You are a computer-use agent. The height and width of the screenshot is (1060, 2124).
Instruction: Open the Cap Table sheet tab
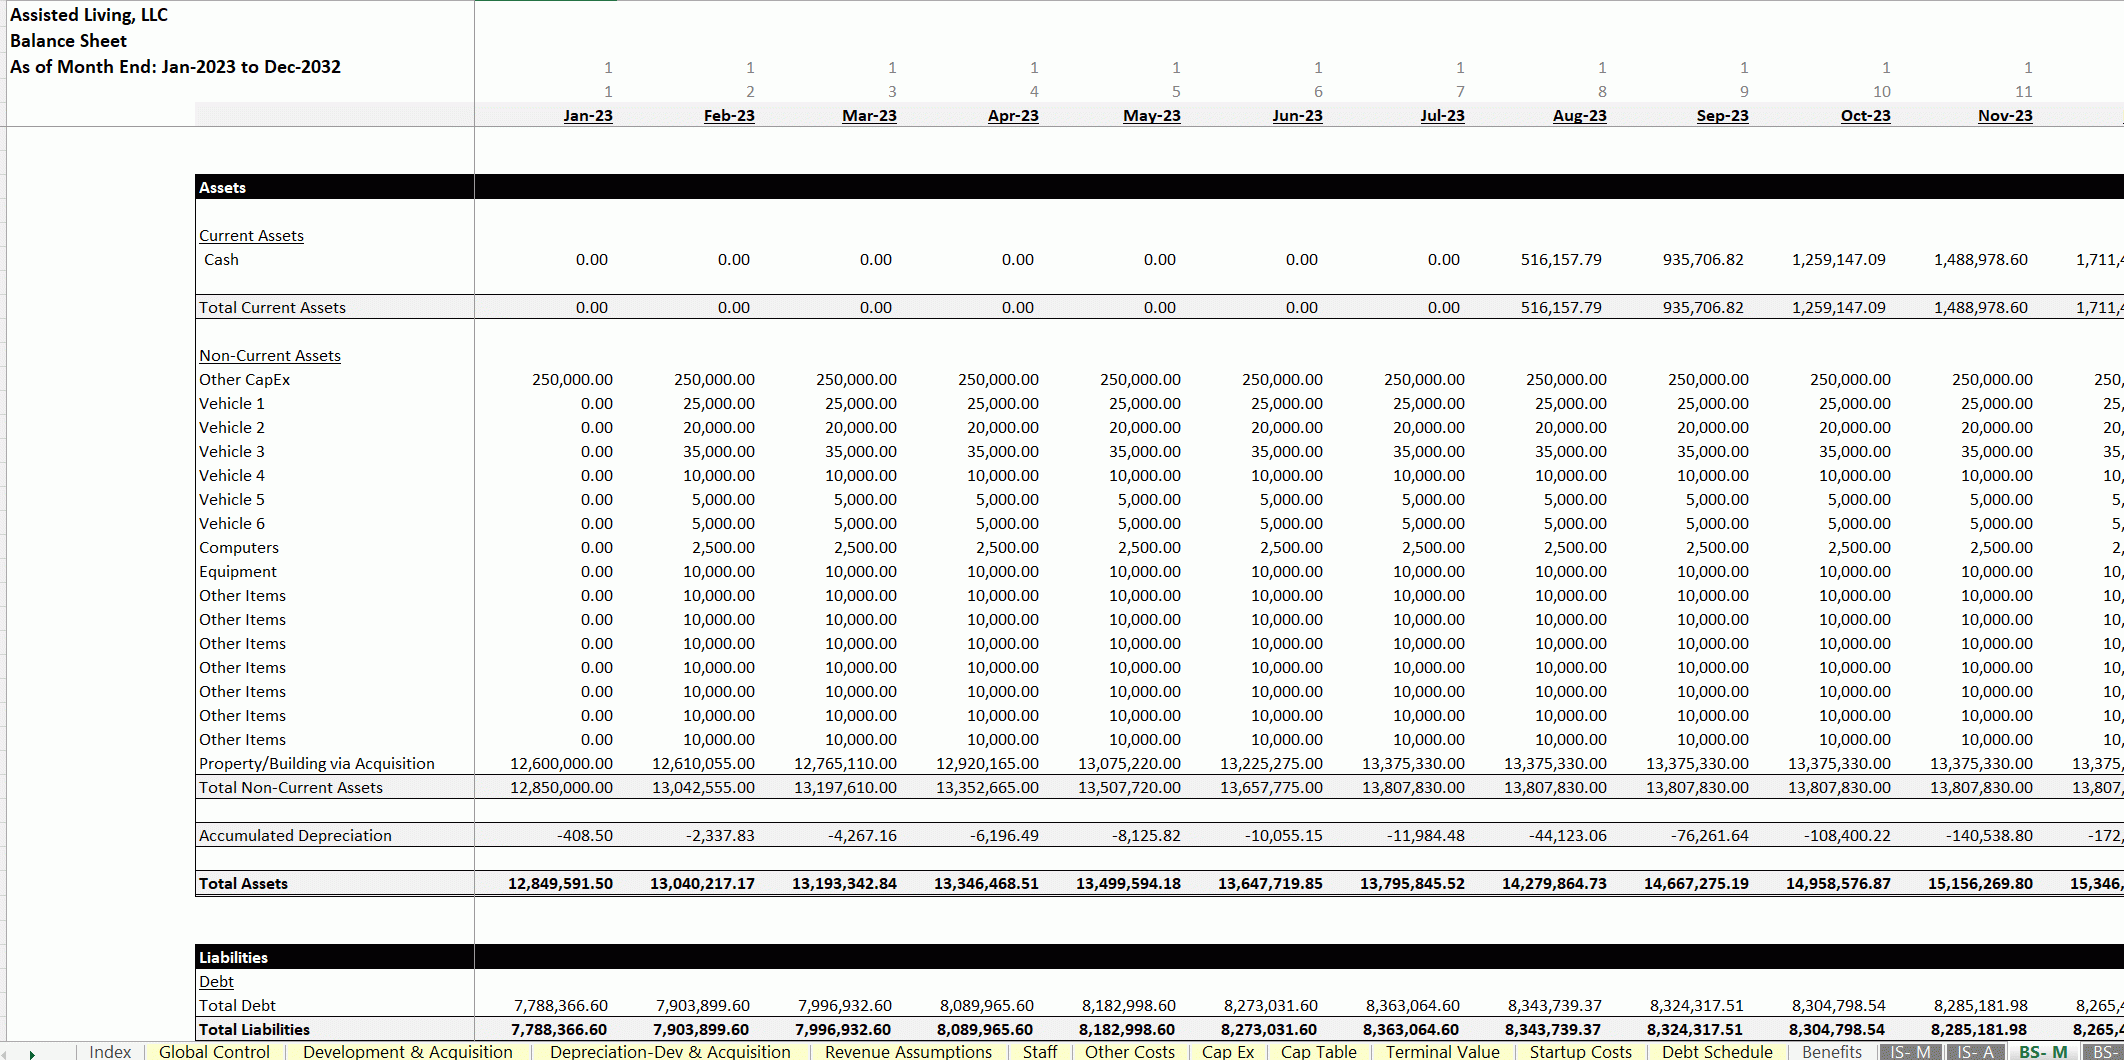tap(1318, 1052)
